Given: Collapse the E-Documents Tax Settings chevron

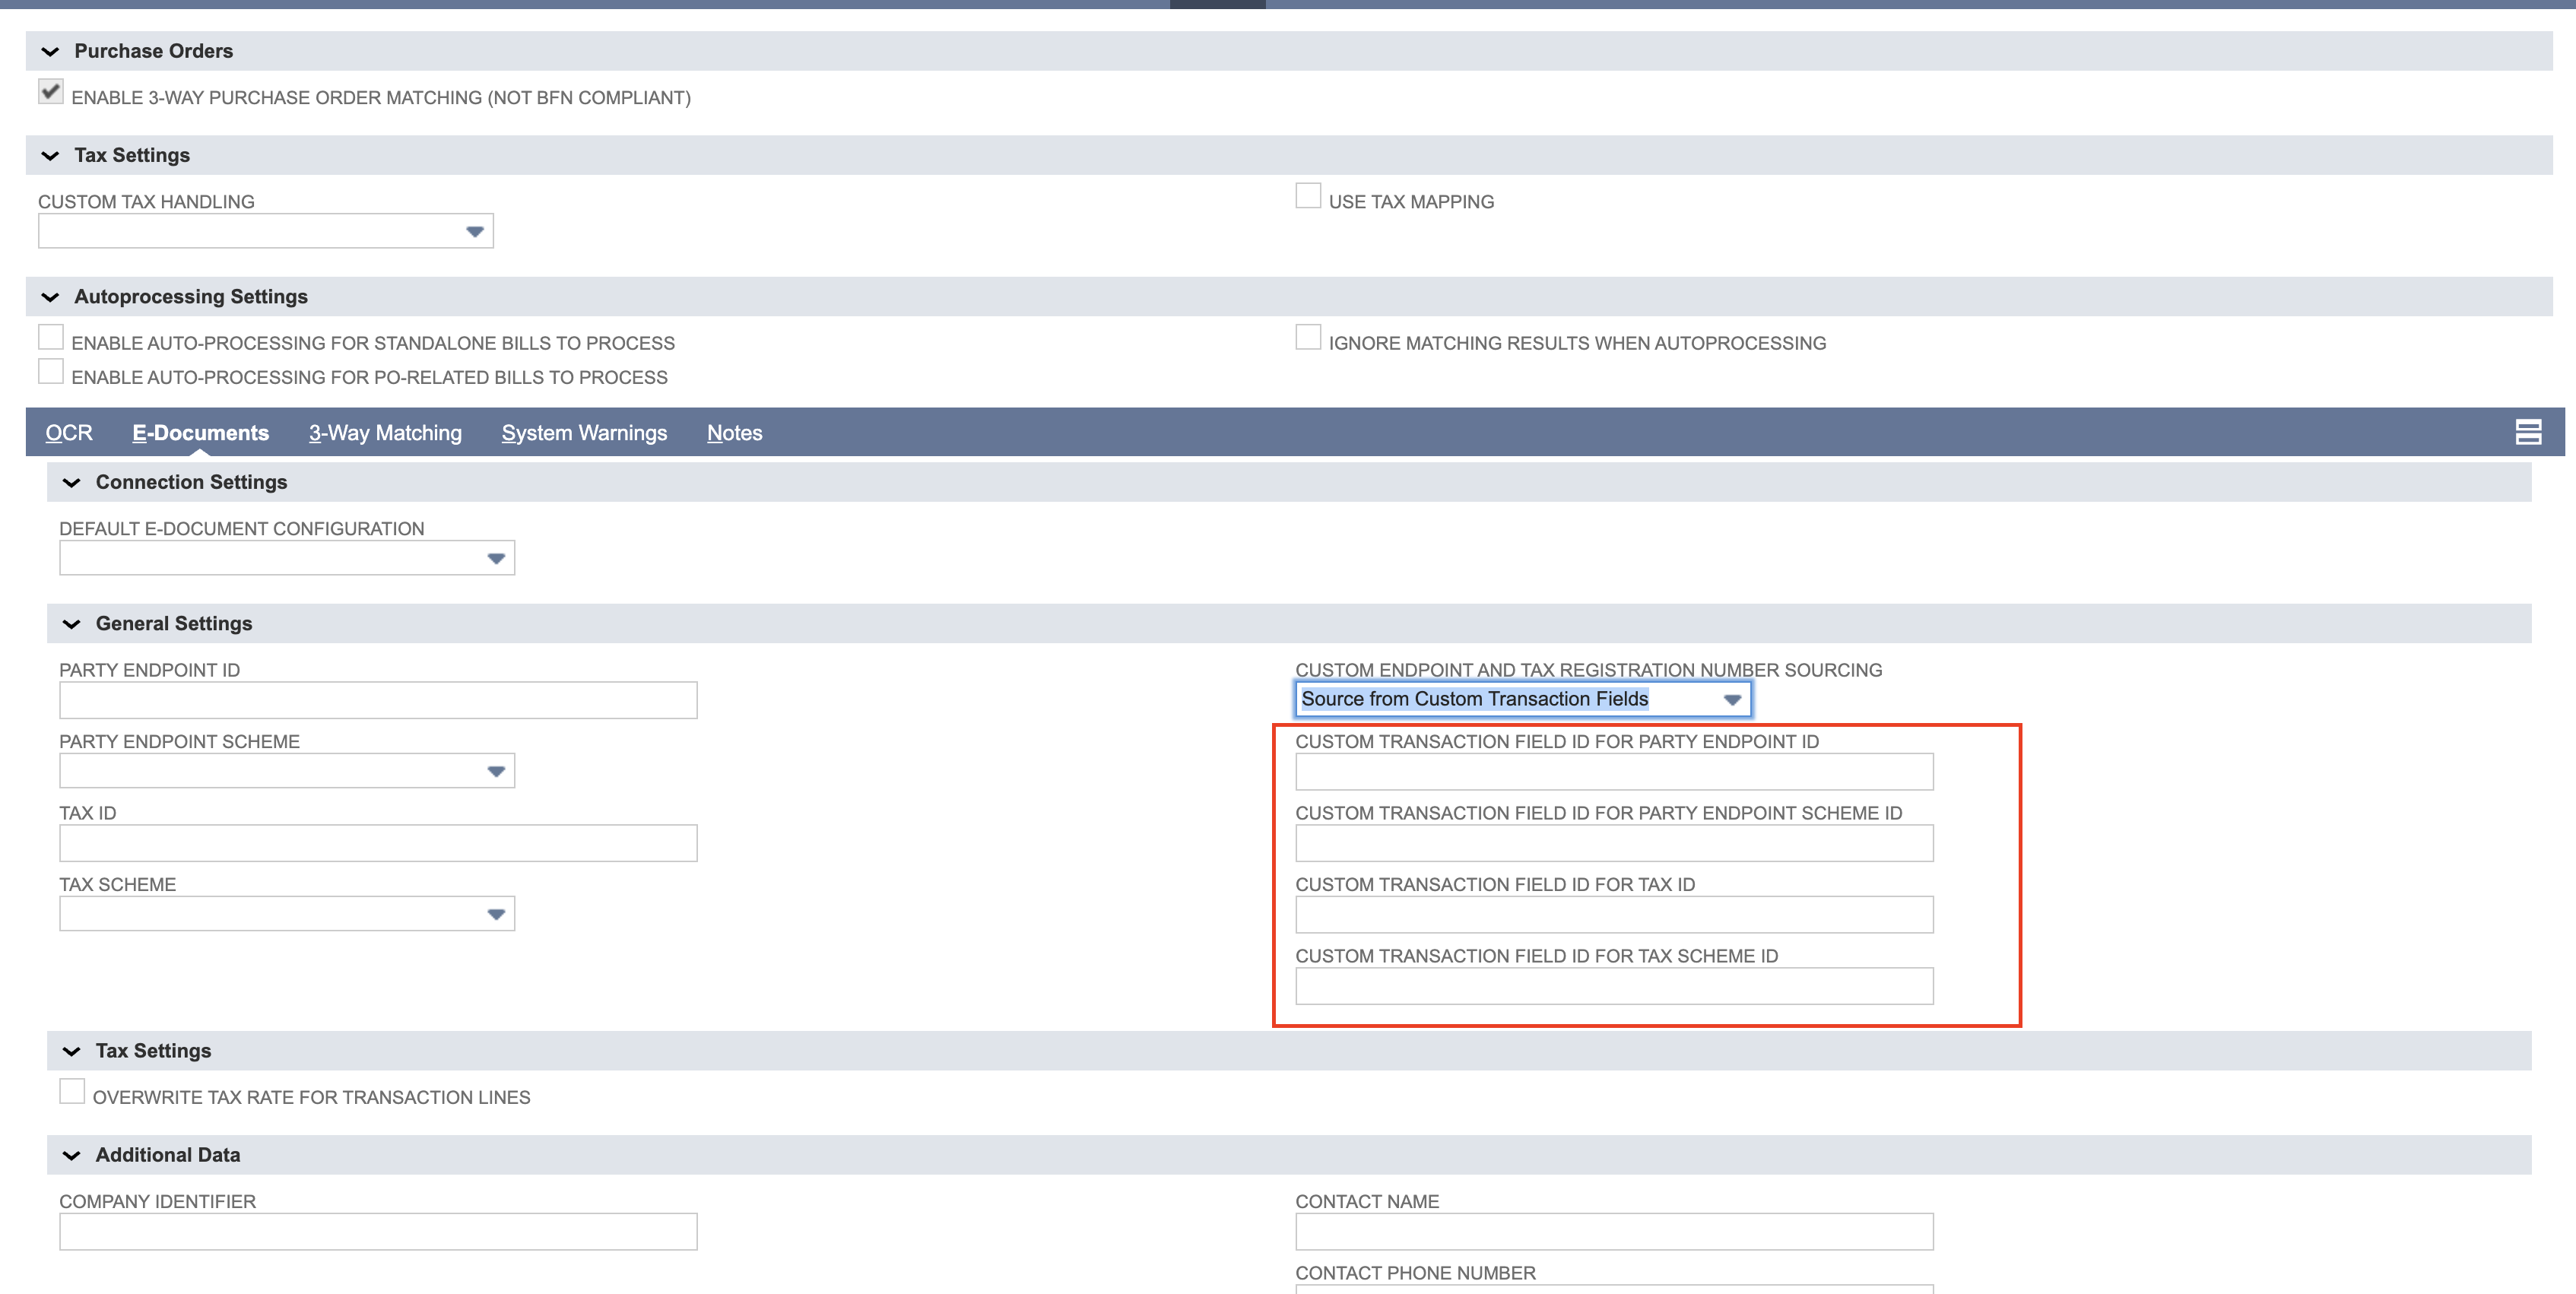Looking at the screenshot, I should point(71,1052).
